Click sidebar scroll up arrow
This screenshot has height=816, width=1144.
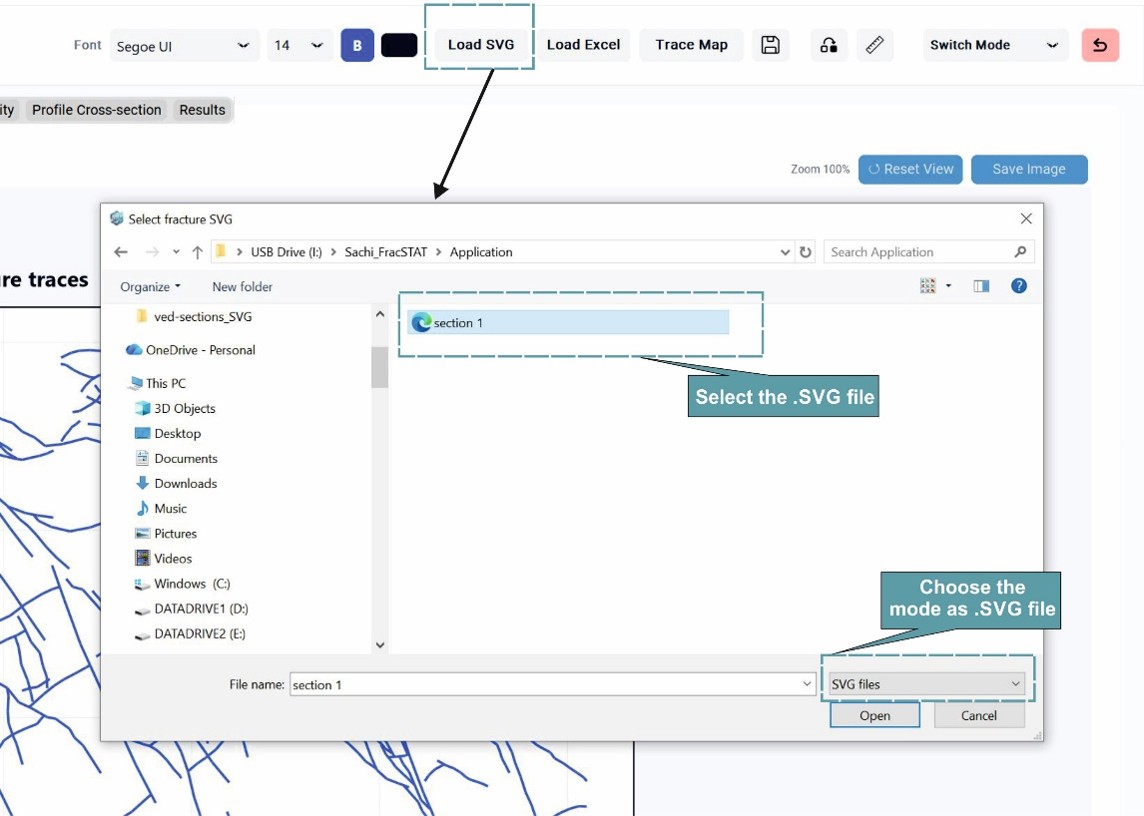(x=379, y=315)
